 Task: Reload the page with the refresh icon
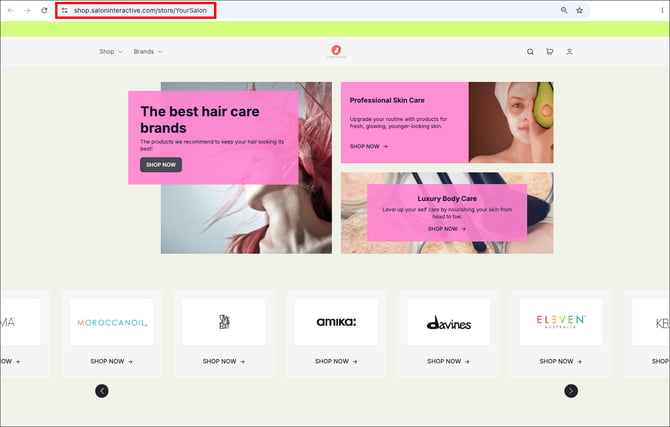pos(44,10)
